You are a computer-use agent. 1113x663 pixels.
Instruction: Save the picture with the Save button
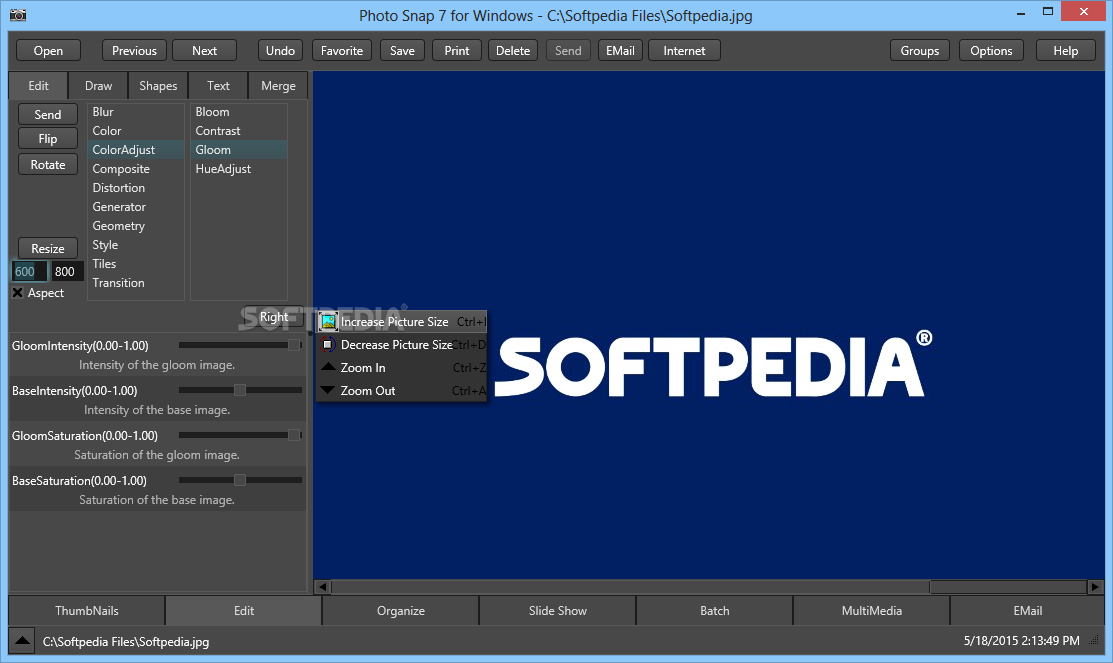click(x=402, y=50)
